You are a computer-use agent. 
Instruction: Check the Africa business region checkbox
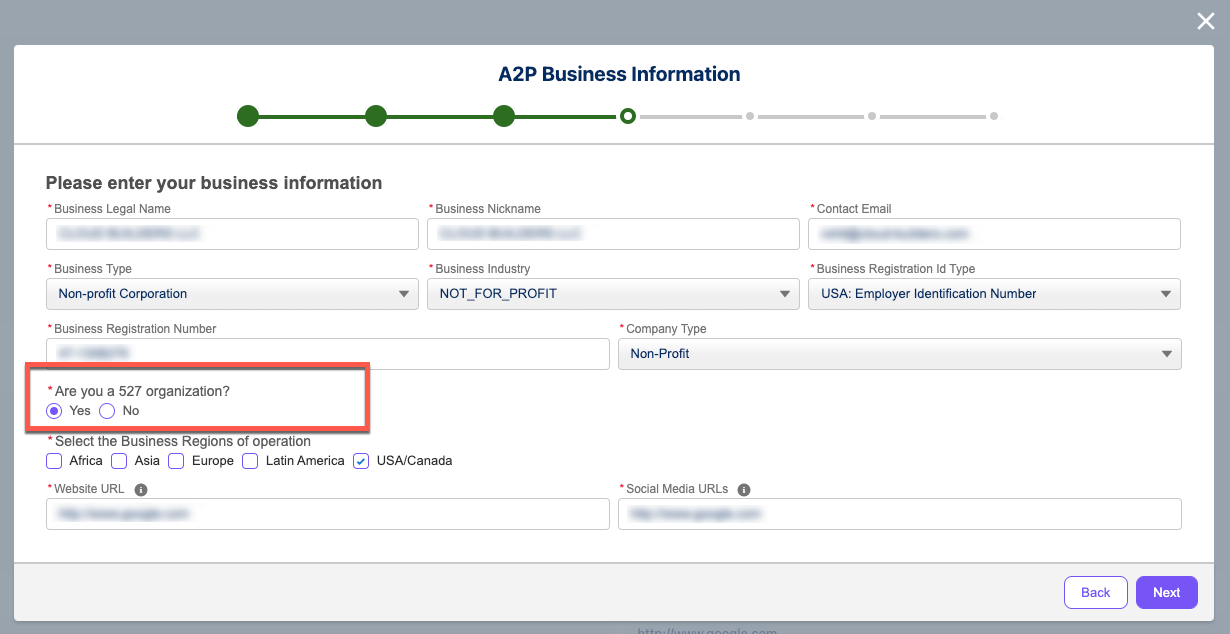pos(54,460)
